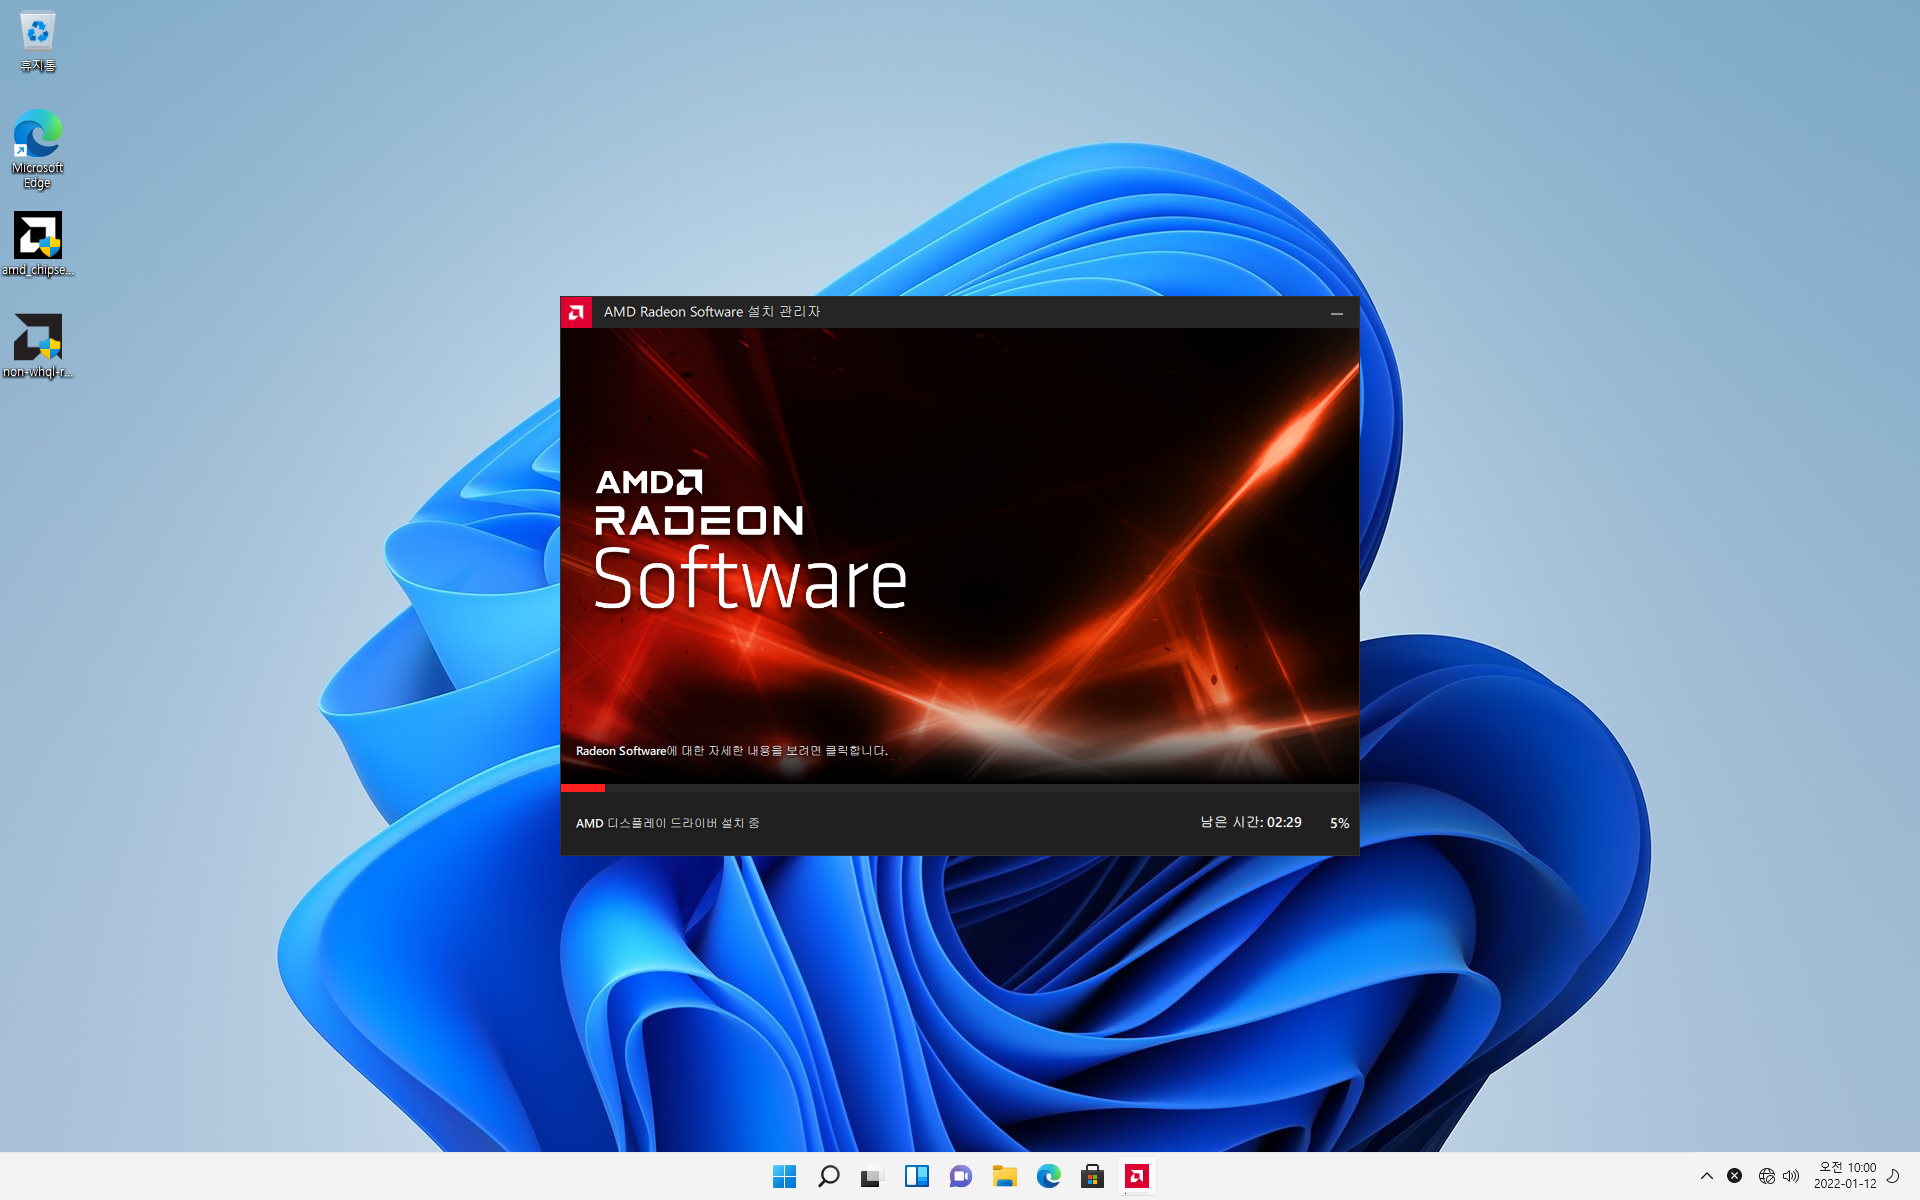Image resolution: width=1920 pixels, height=1200 pixels.
Task: Click the AMD logo in installer title bar
Action: pos(576,312)
